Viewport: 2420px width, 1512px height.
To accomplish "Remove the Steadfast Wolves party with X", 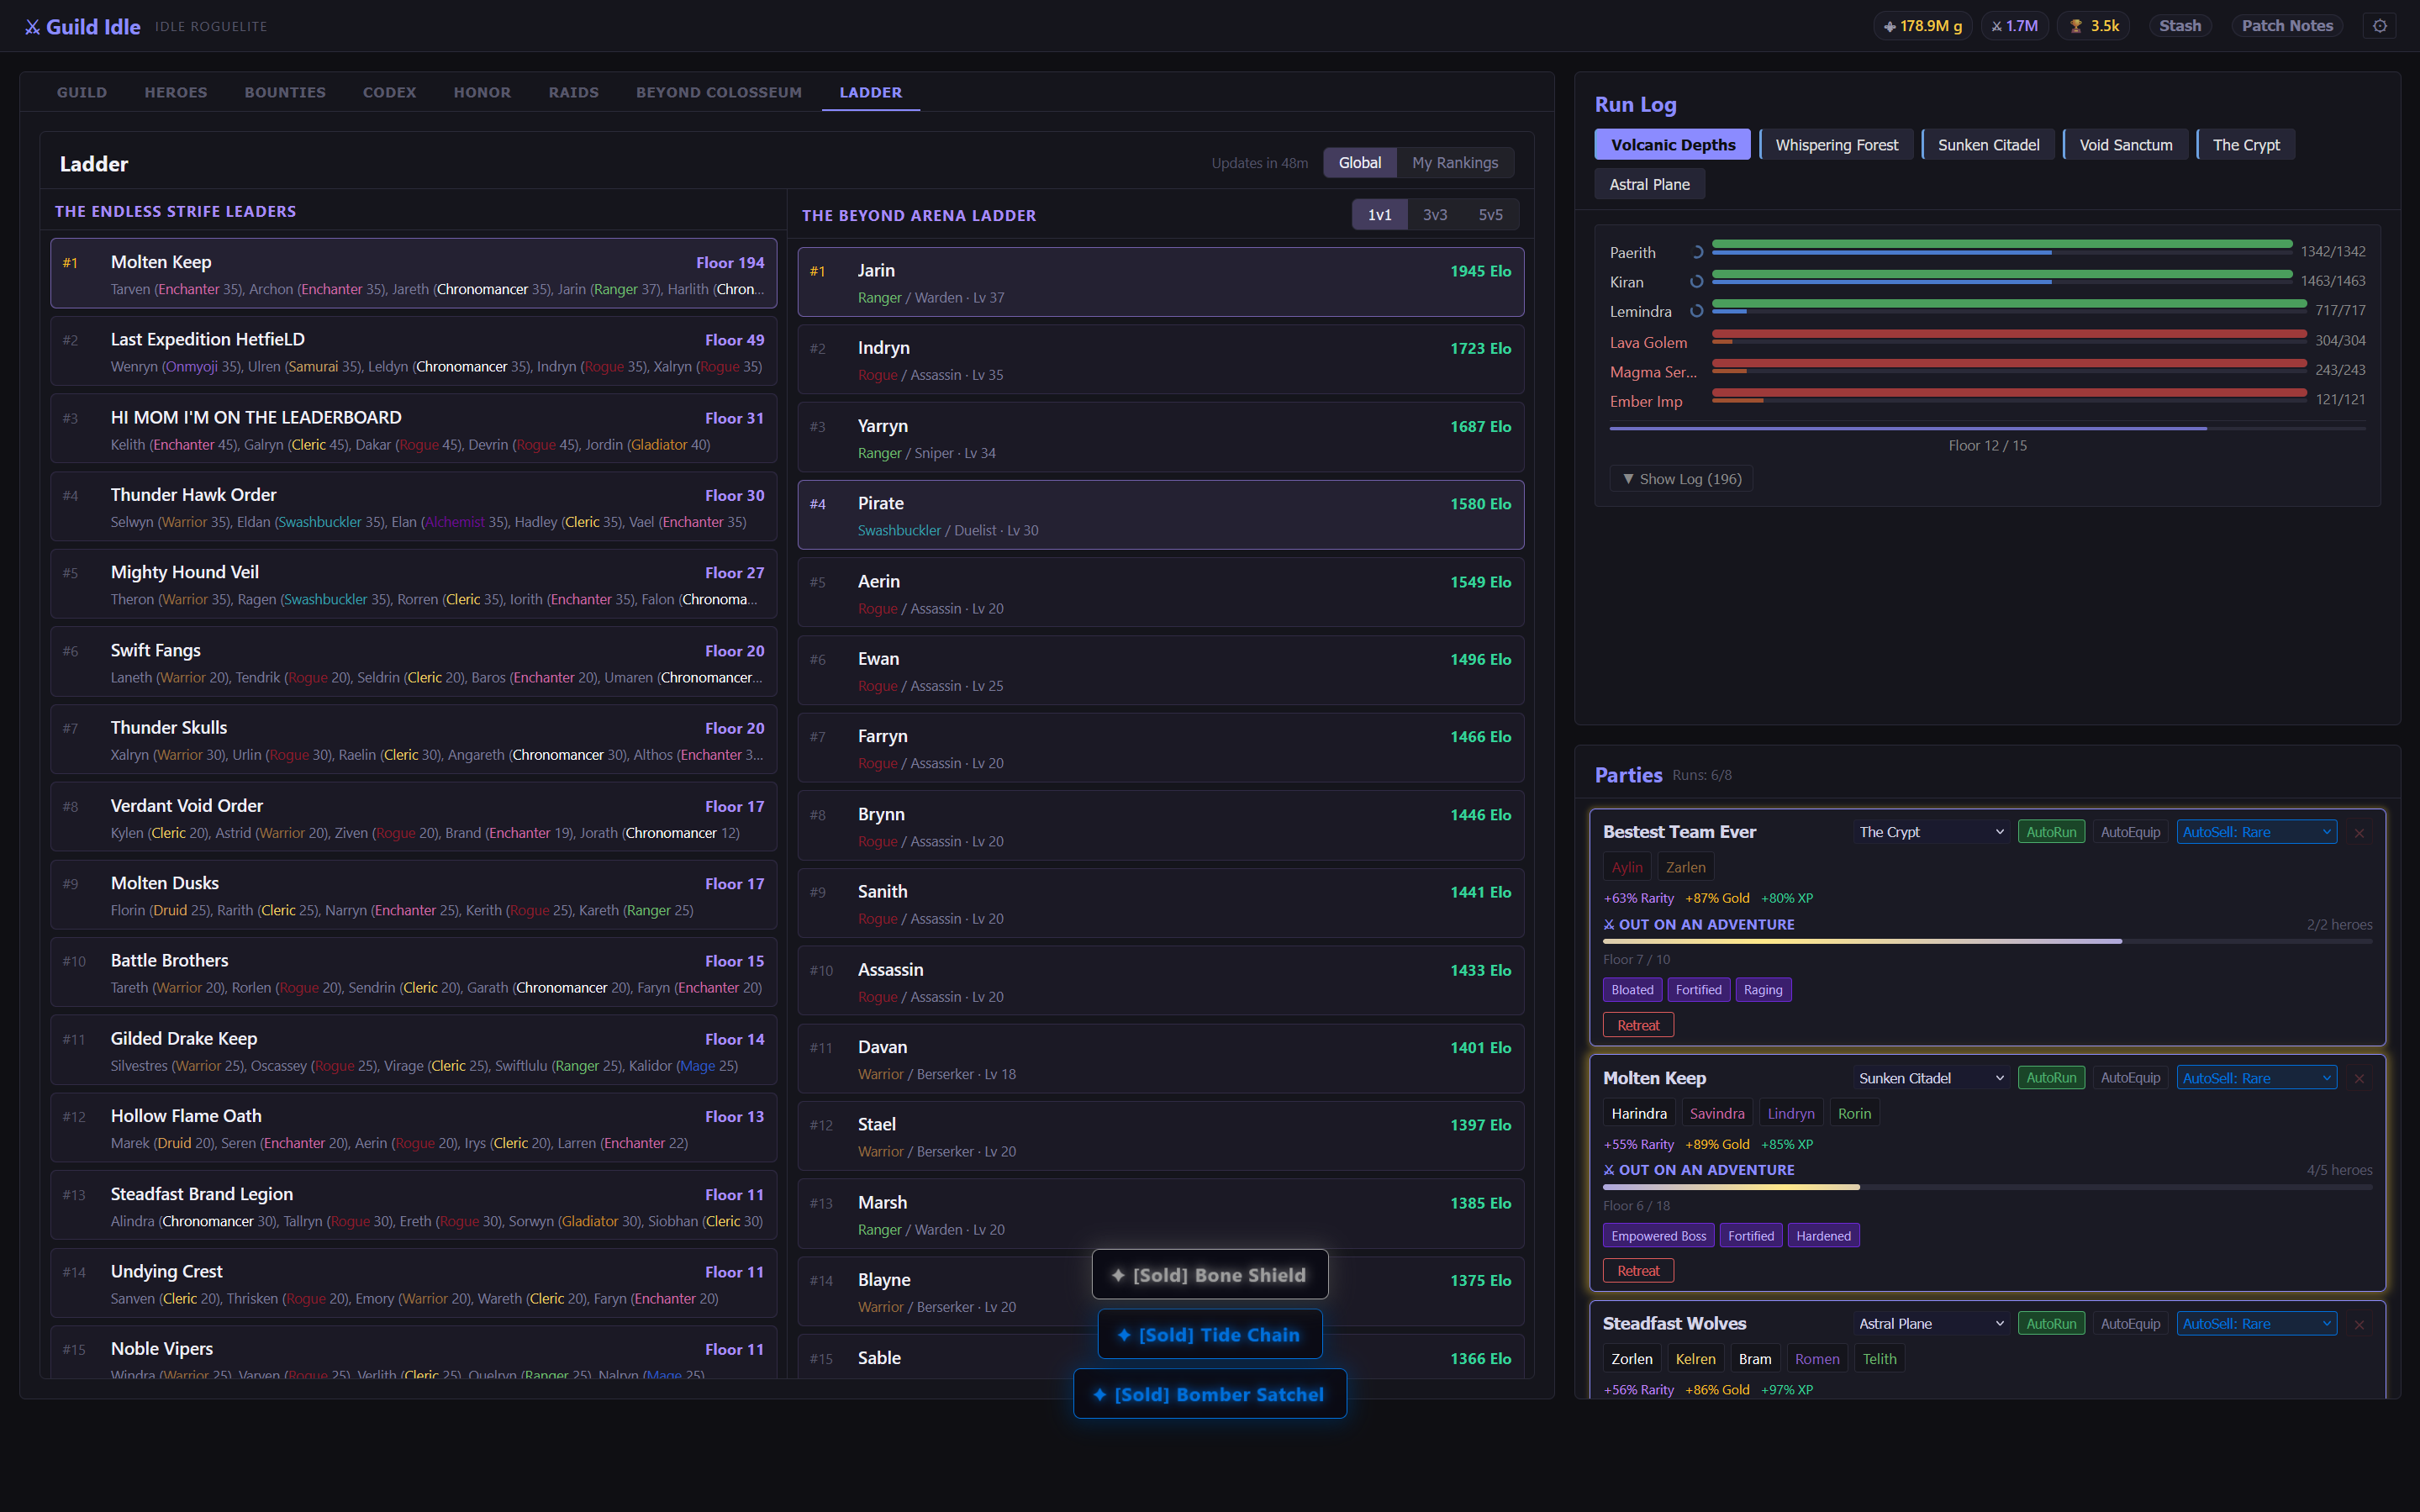I will pyautogui.click(x=2359, y=1324).
